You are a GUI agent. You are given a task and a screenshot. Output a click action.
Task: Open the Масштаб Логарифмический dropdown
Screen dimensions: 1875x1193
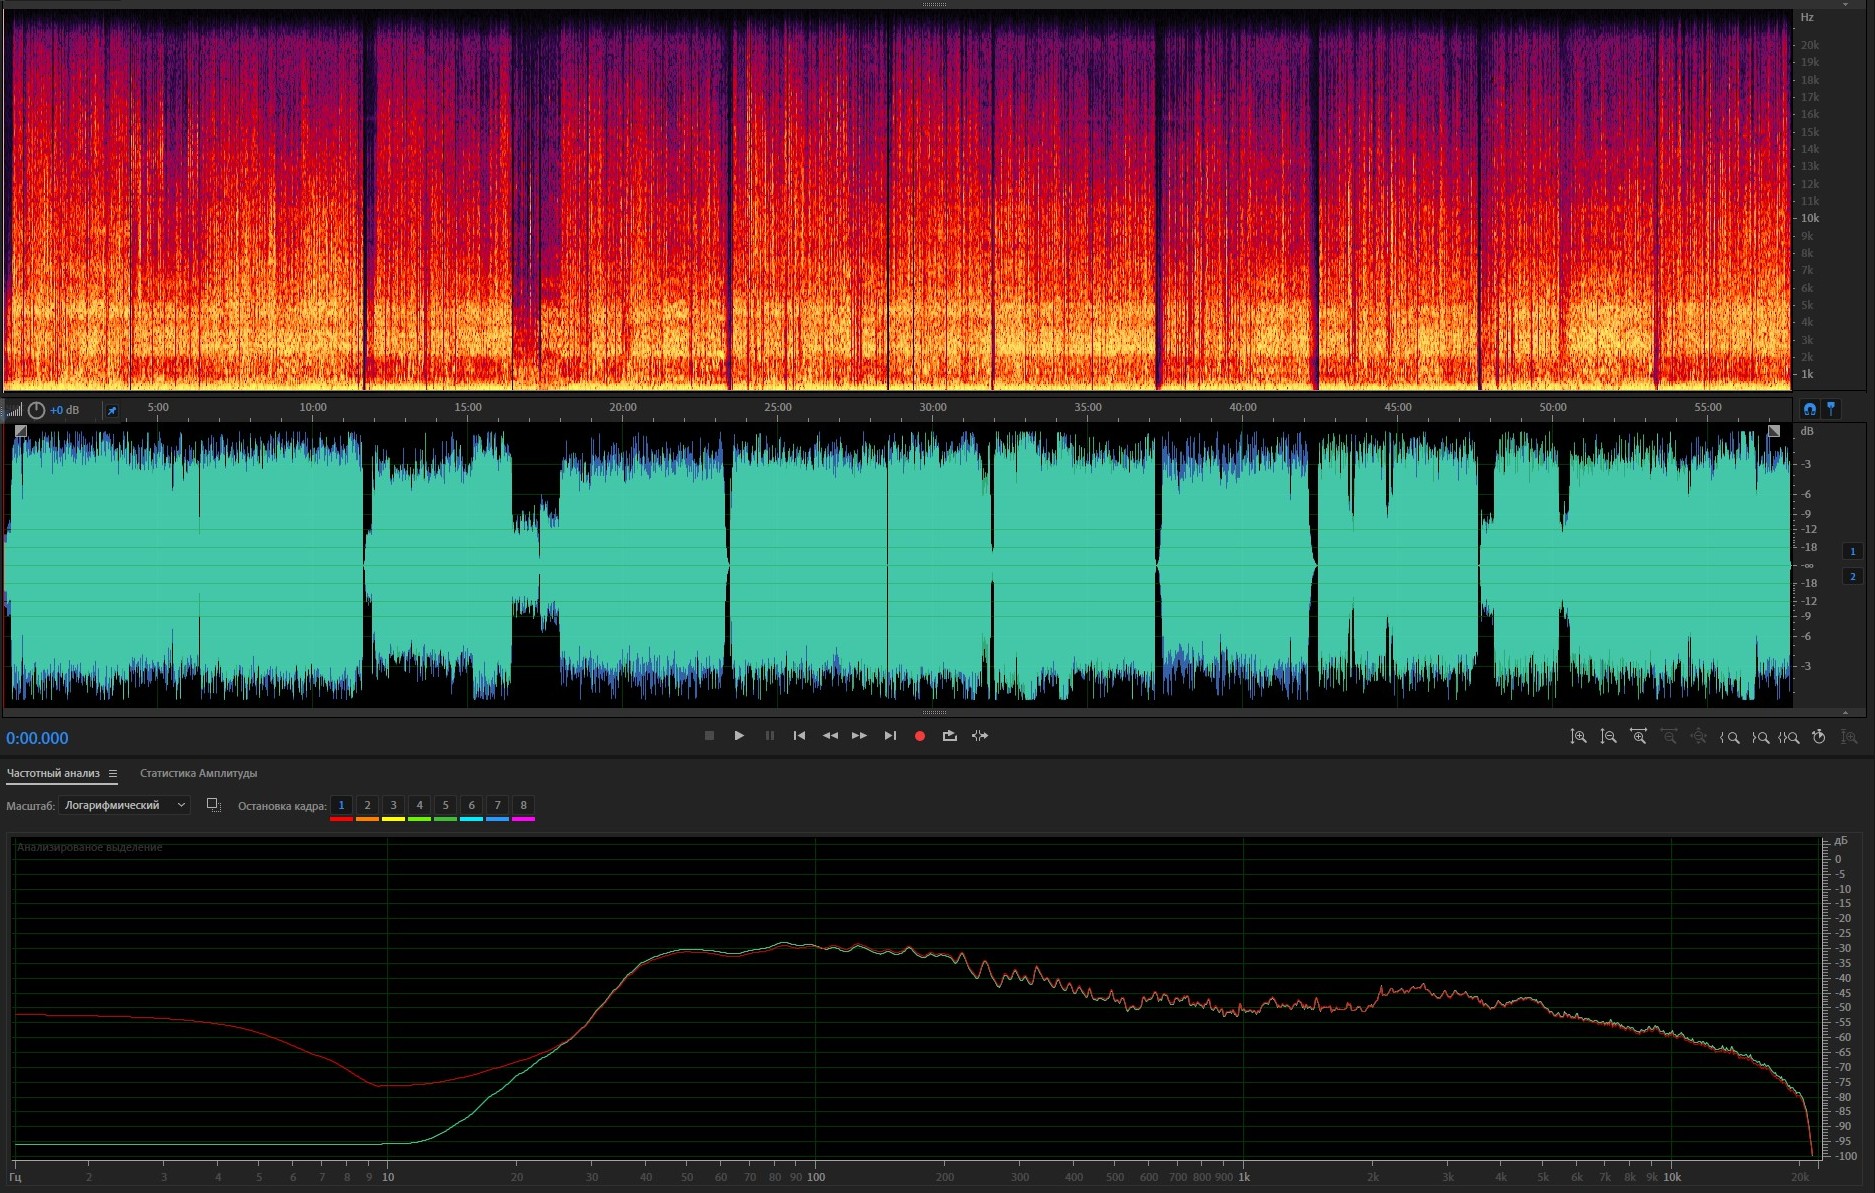124,805
